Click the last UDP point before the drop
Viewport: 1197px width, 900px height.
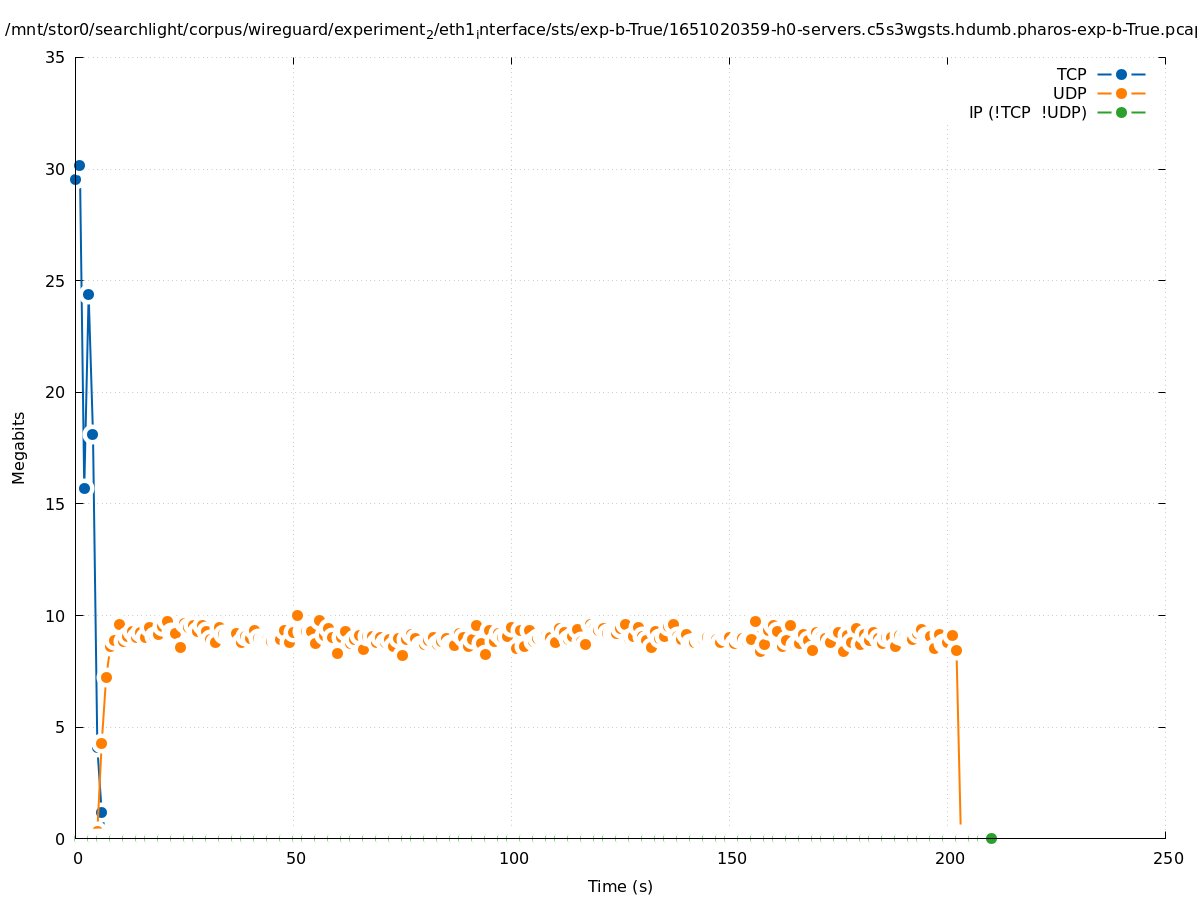(x=956, y=650)
